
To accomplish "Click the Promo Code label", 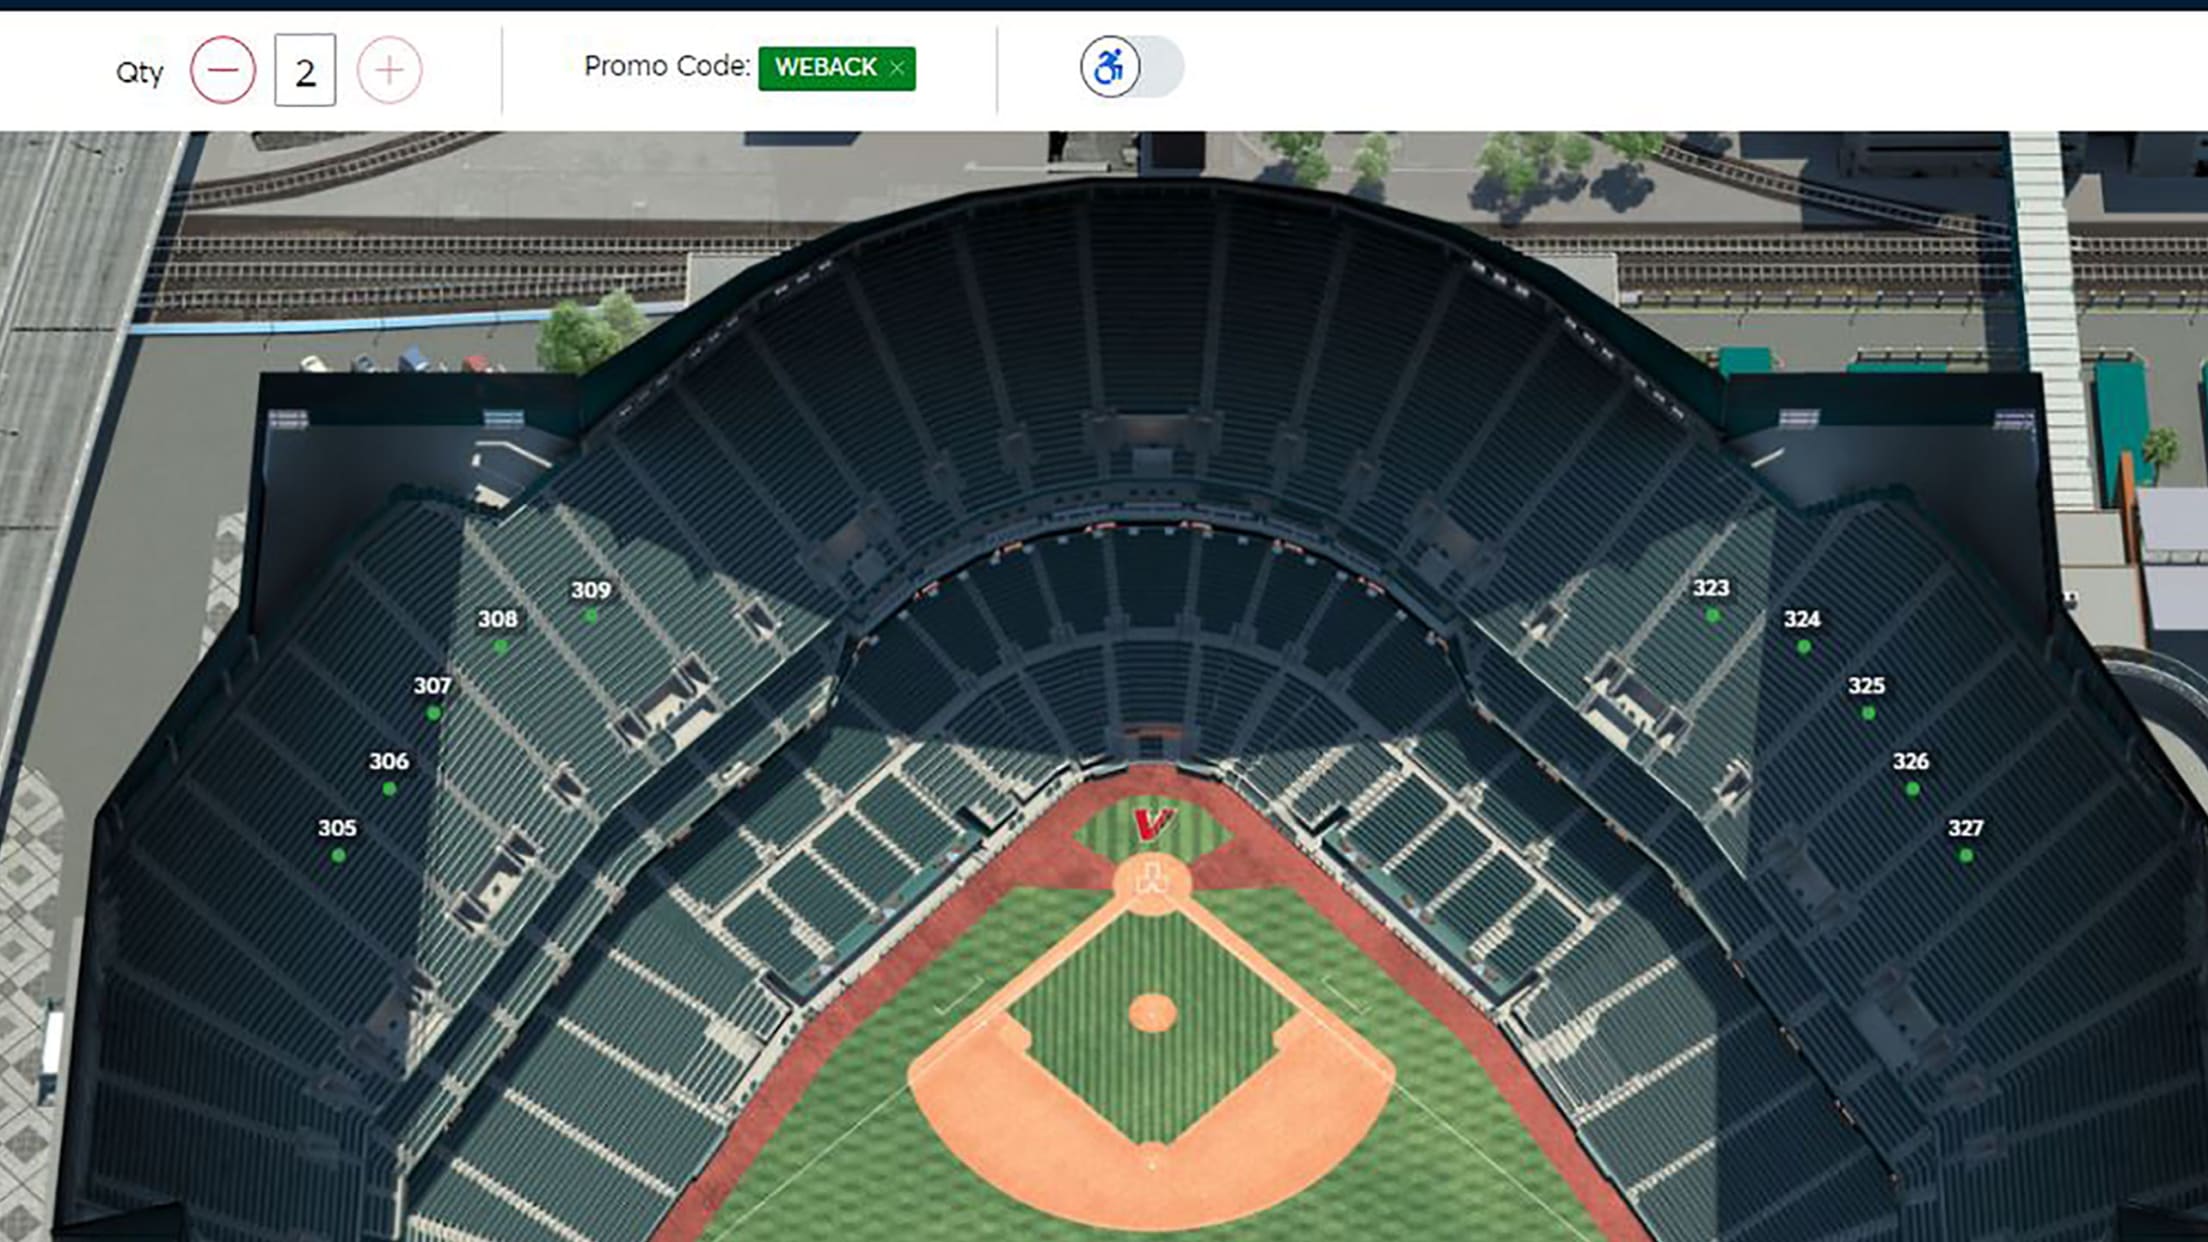I will point(666,67).
